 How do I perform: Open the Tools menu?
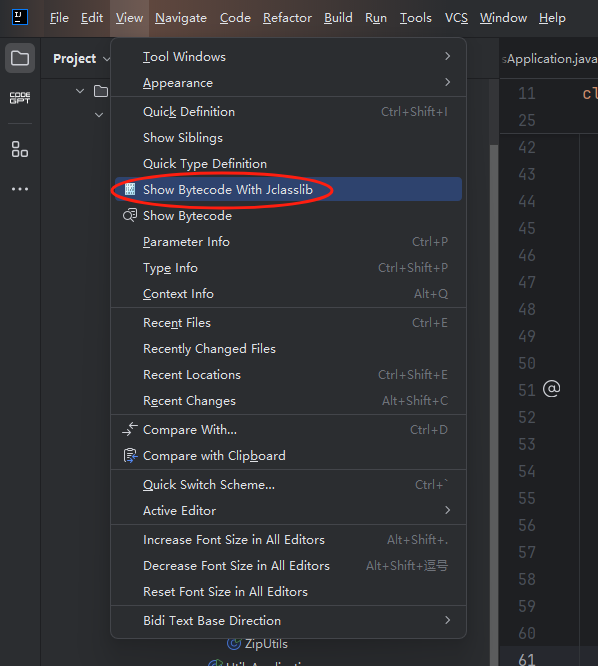tap(415, 18)
